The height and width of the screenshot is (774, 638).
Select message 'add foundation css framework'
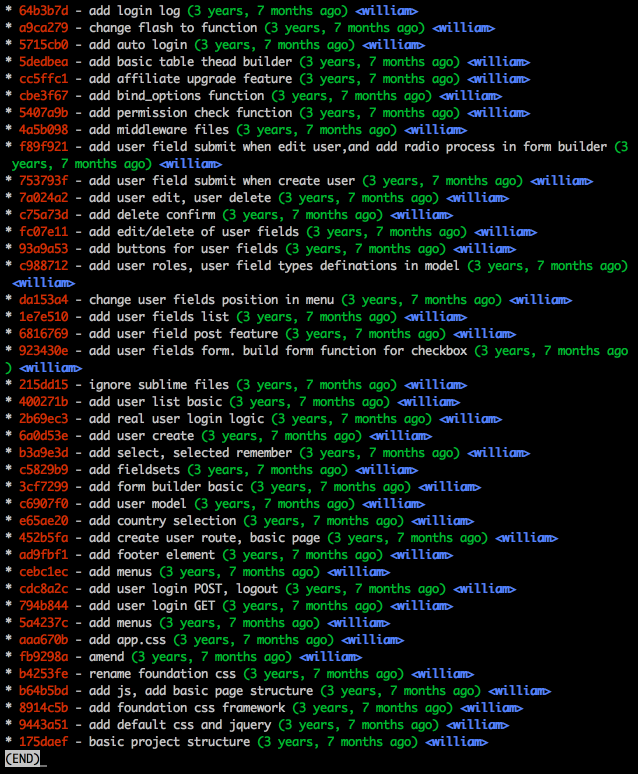tap(187, 707)
